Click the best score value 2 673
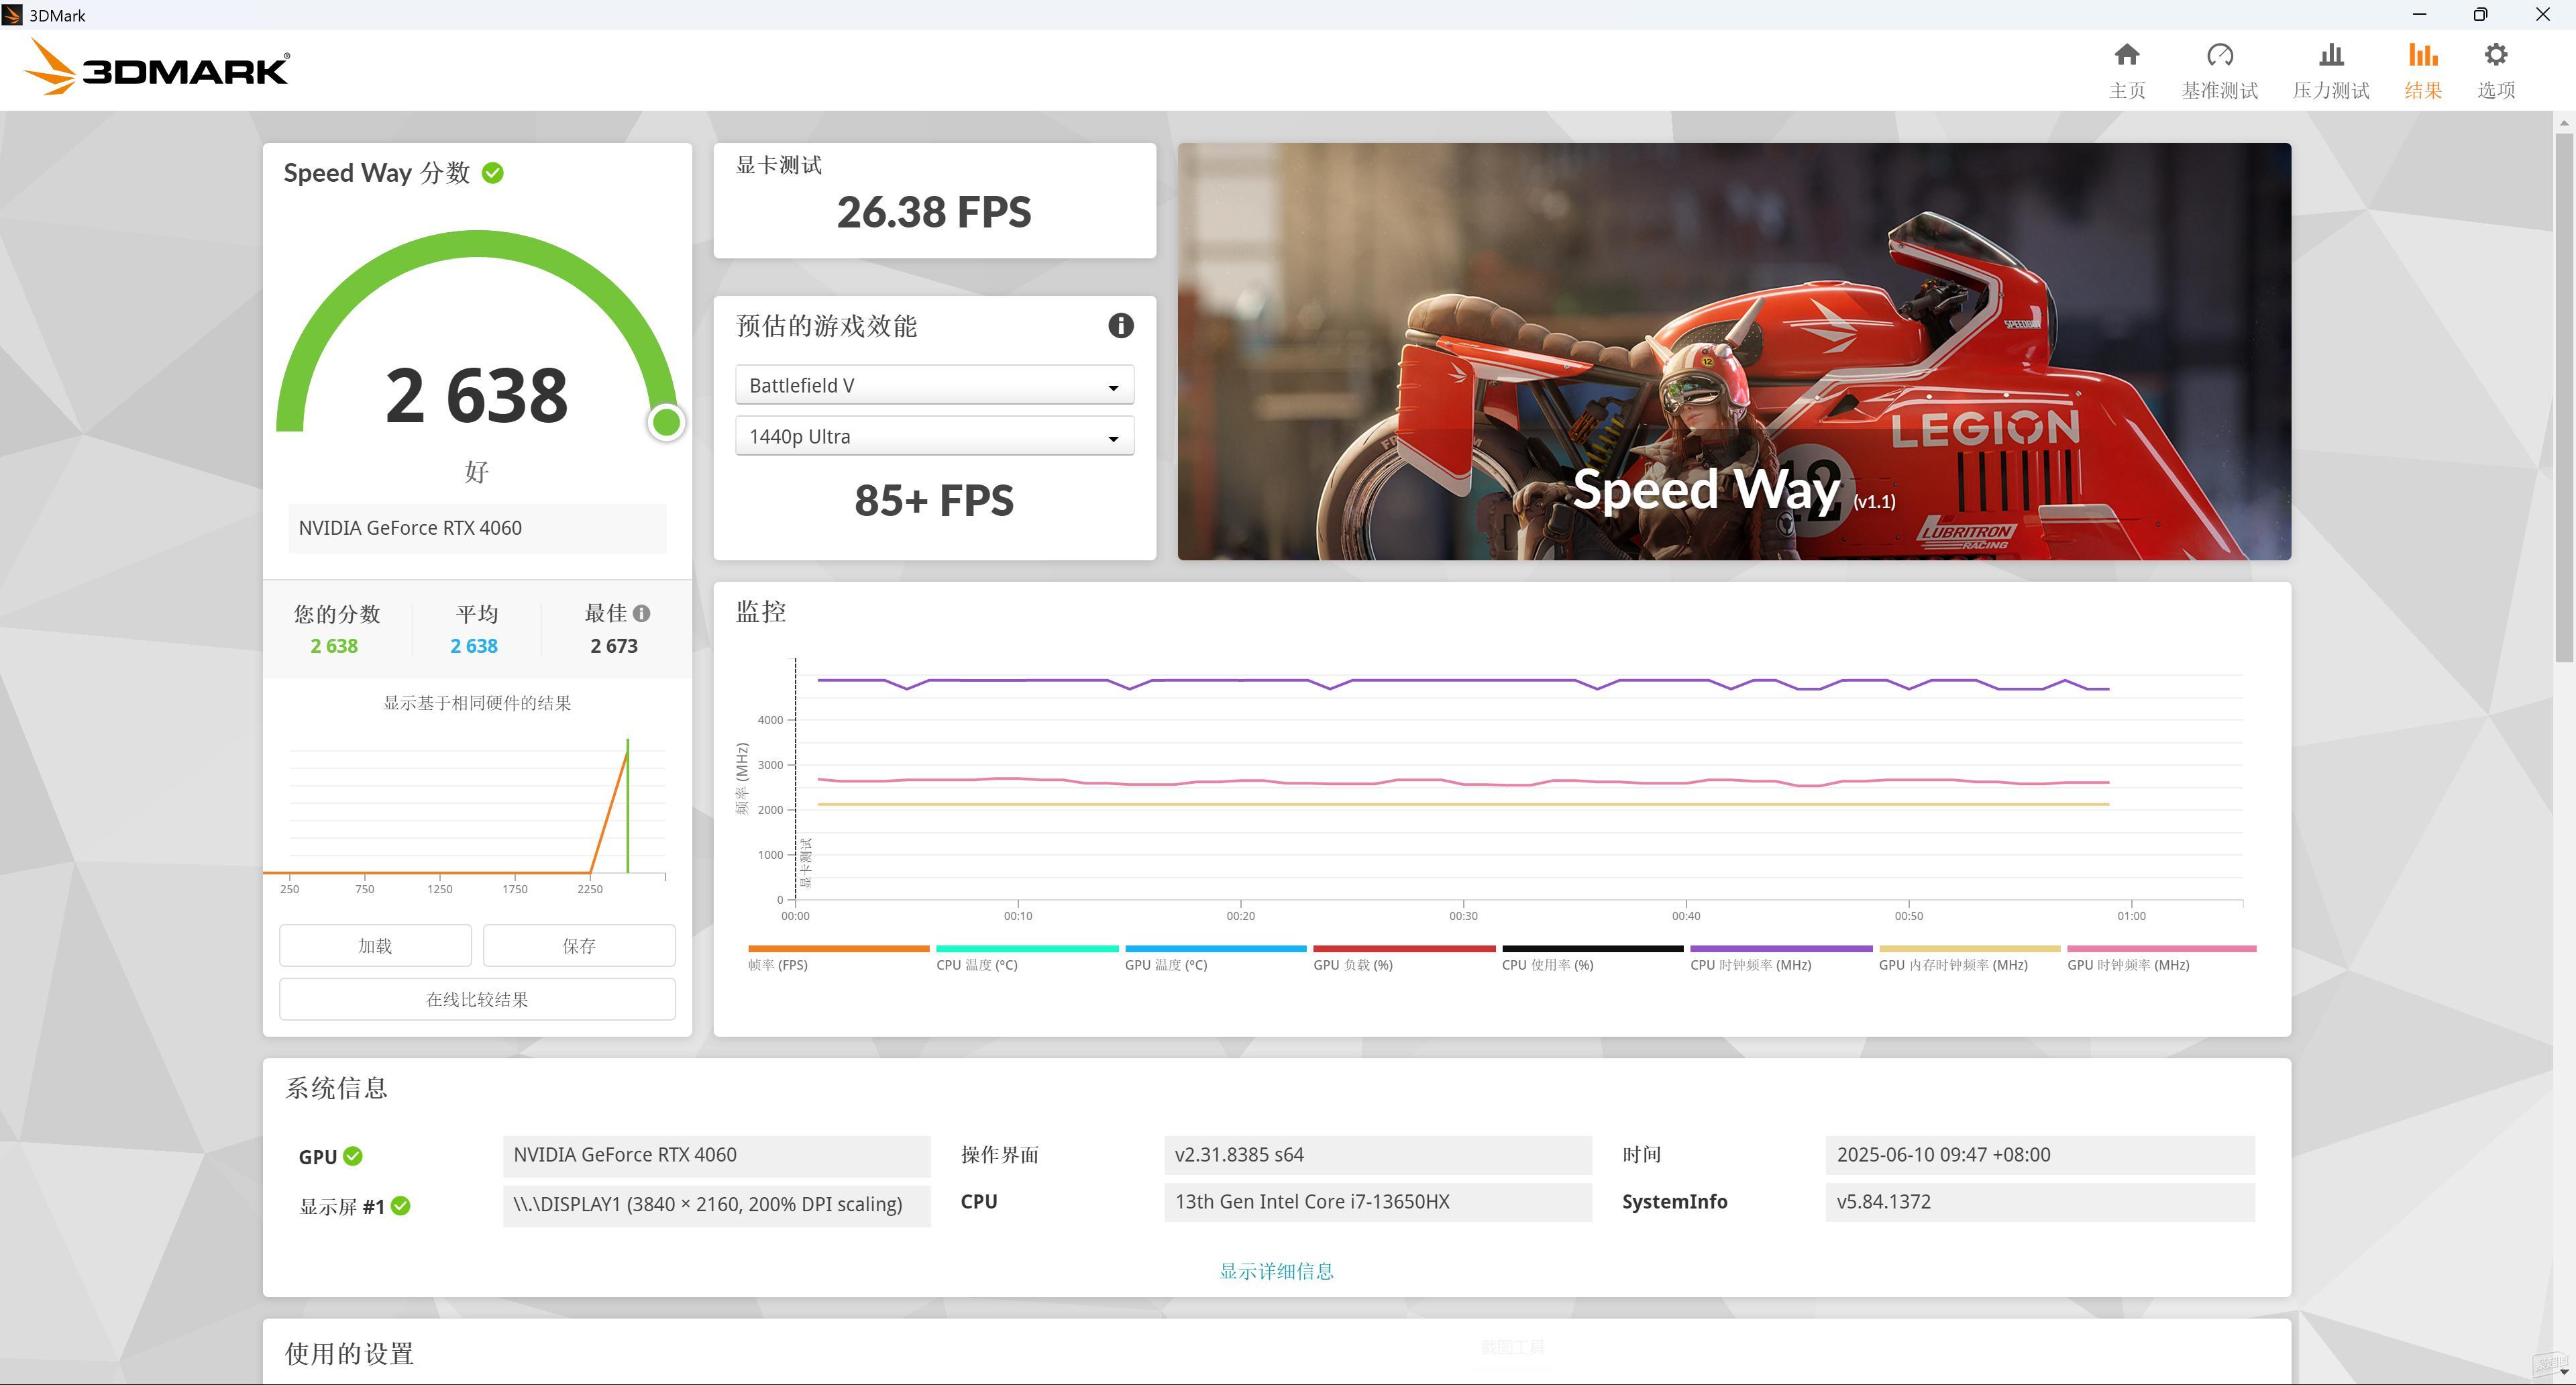 pos(613,646)
